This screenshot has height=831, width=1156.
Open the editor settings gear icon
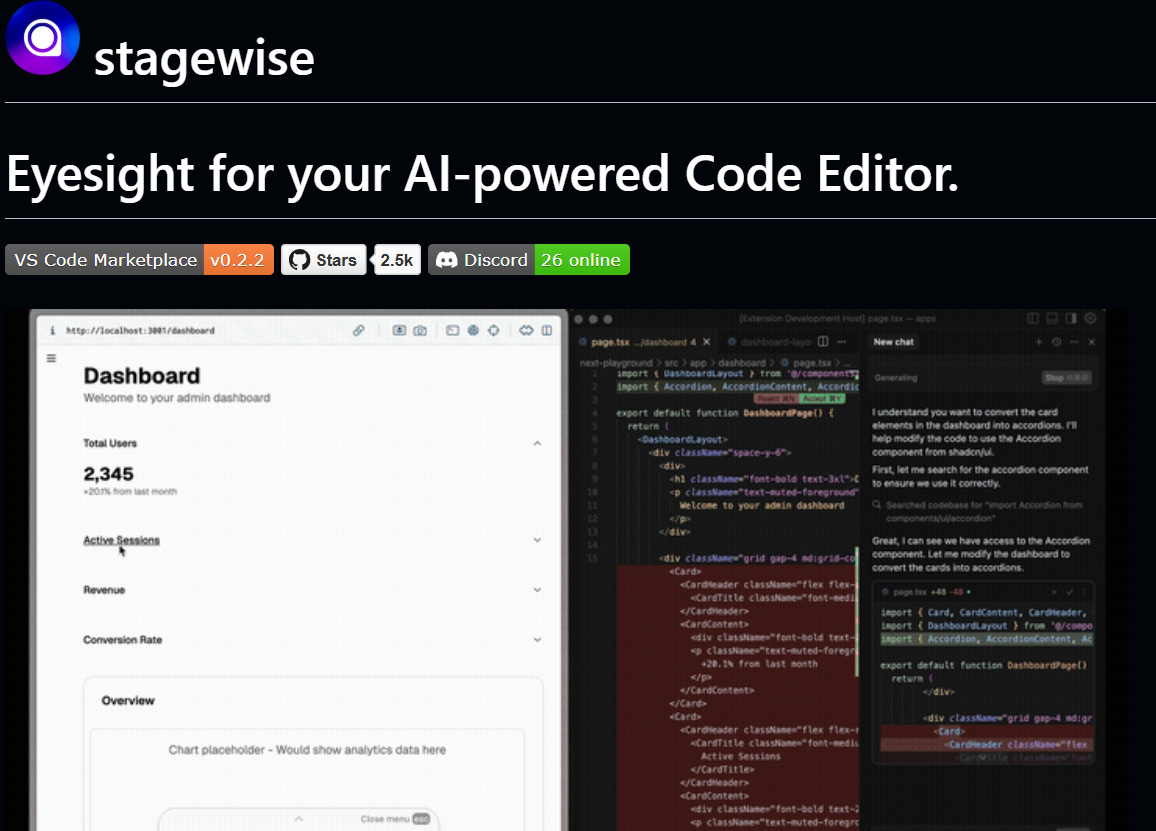point(1090,319)
